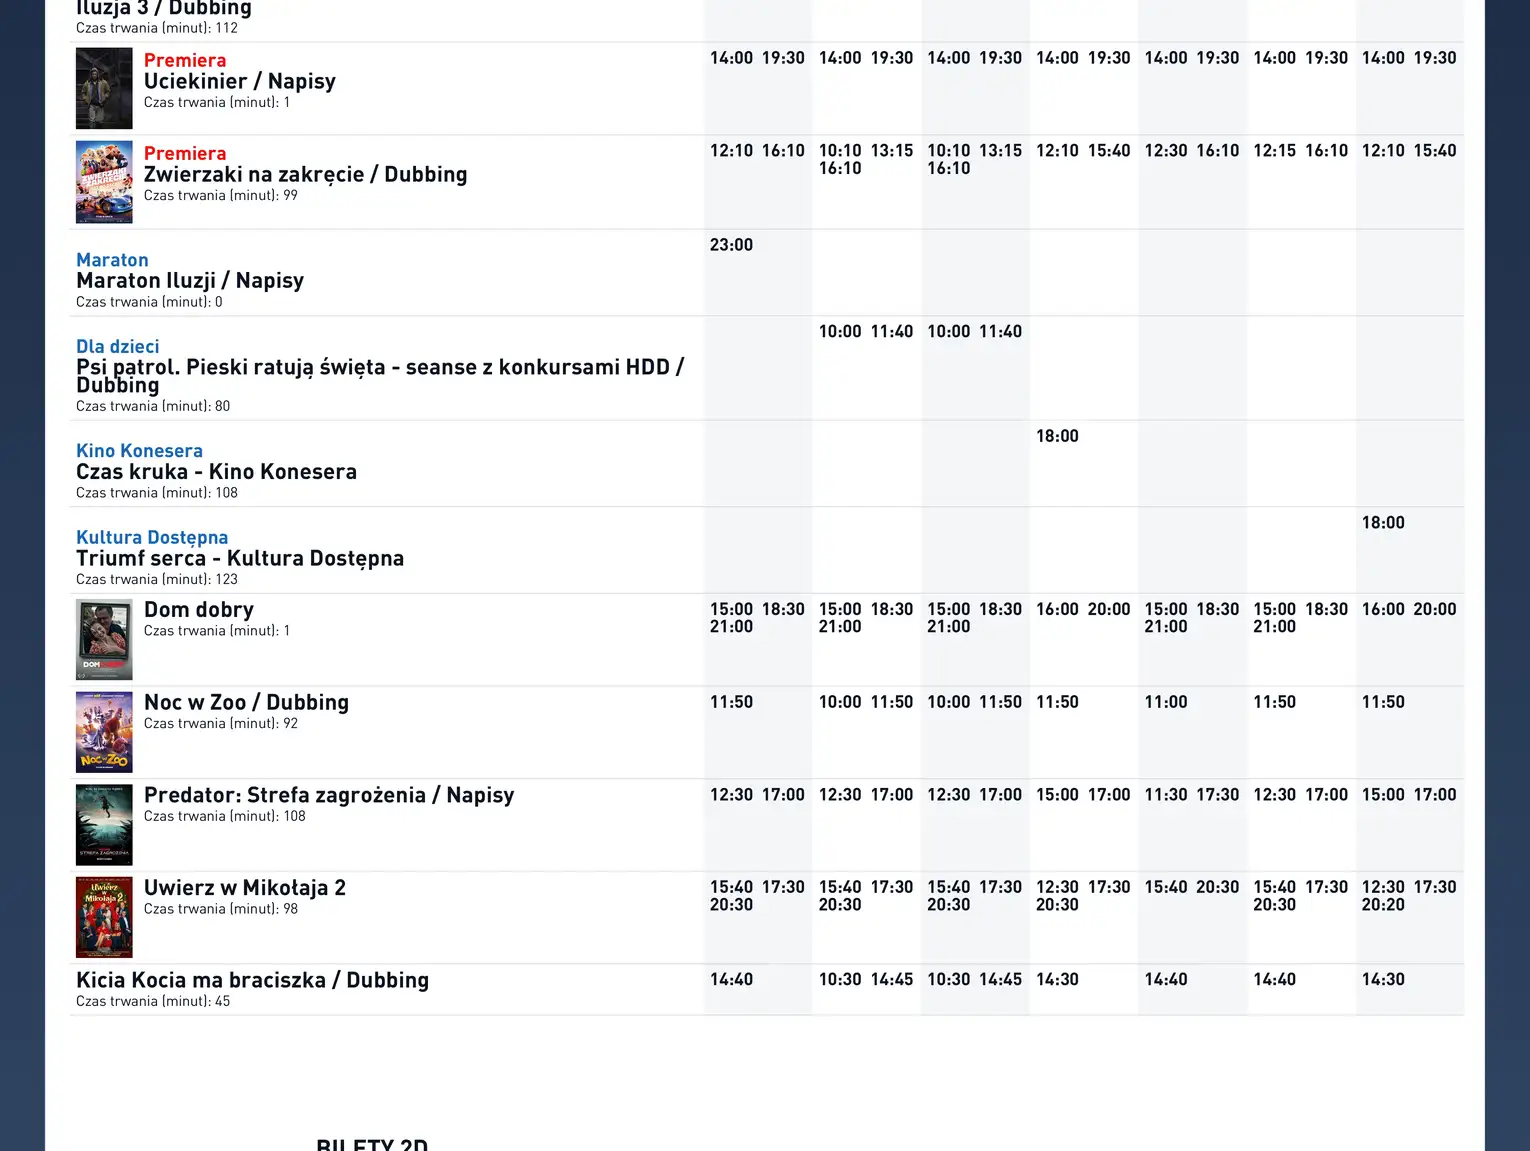Pick the 23:00 Maraton Iluzji showtime

point(731,245)
